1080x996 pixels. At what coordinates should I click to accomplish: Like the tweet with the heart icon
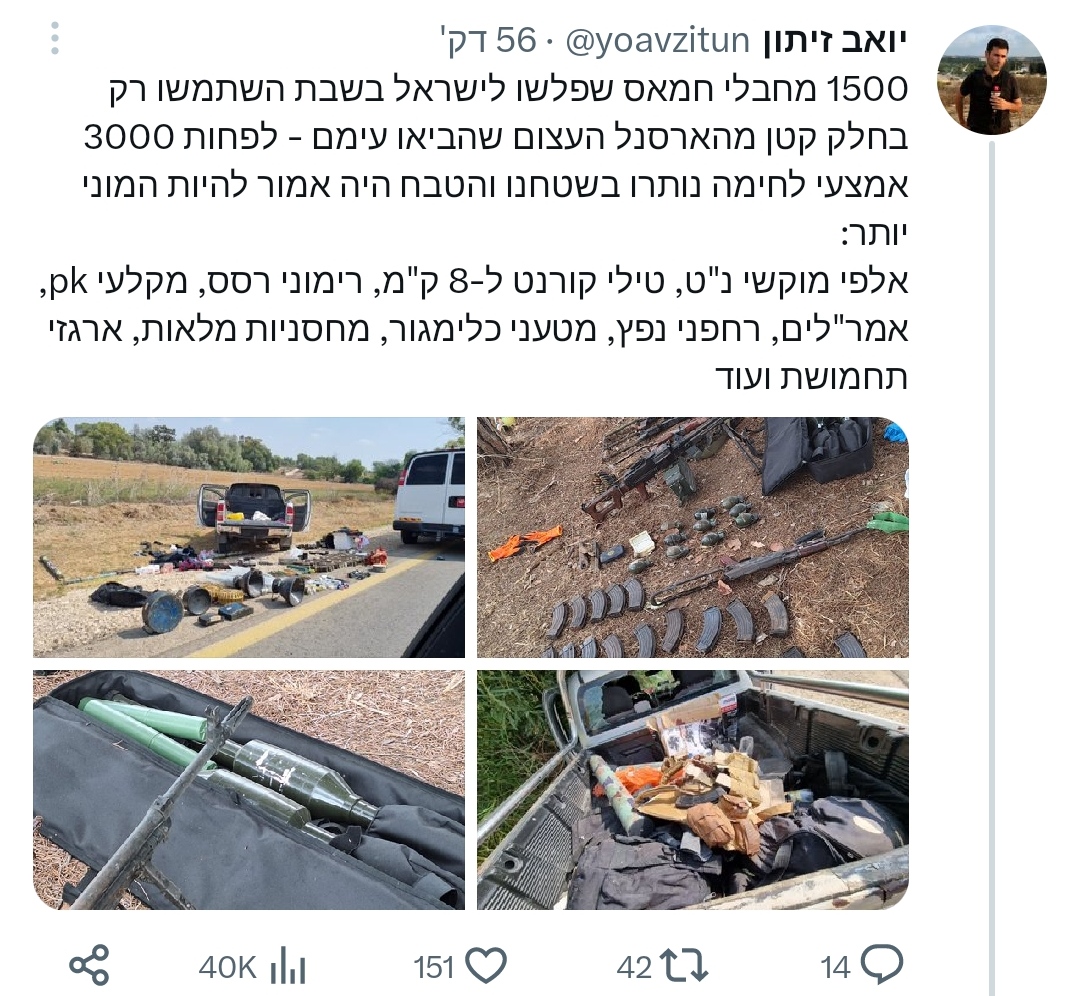coord(486,965)
